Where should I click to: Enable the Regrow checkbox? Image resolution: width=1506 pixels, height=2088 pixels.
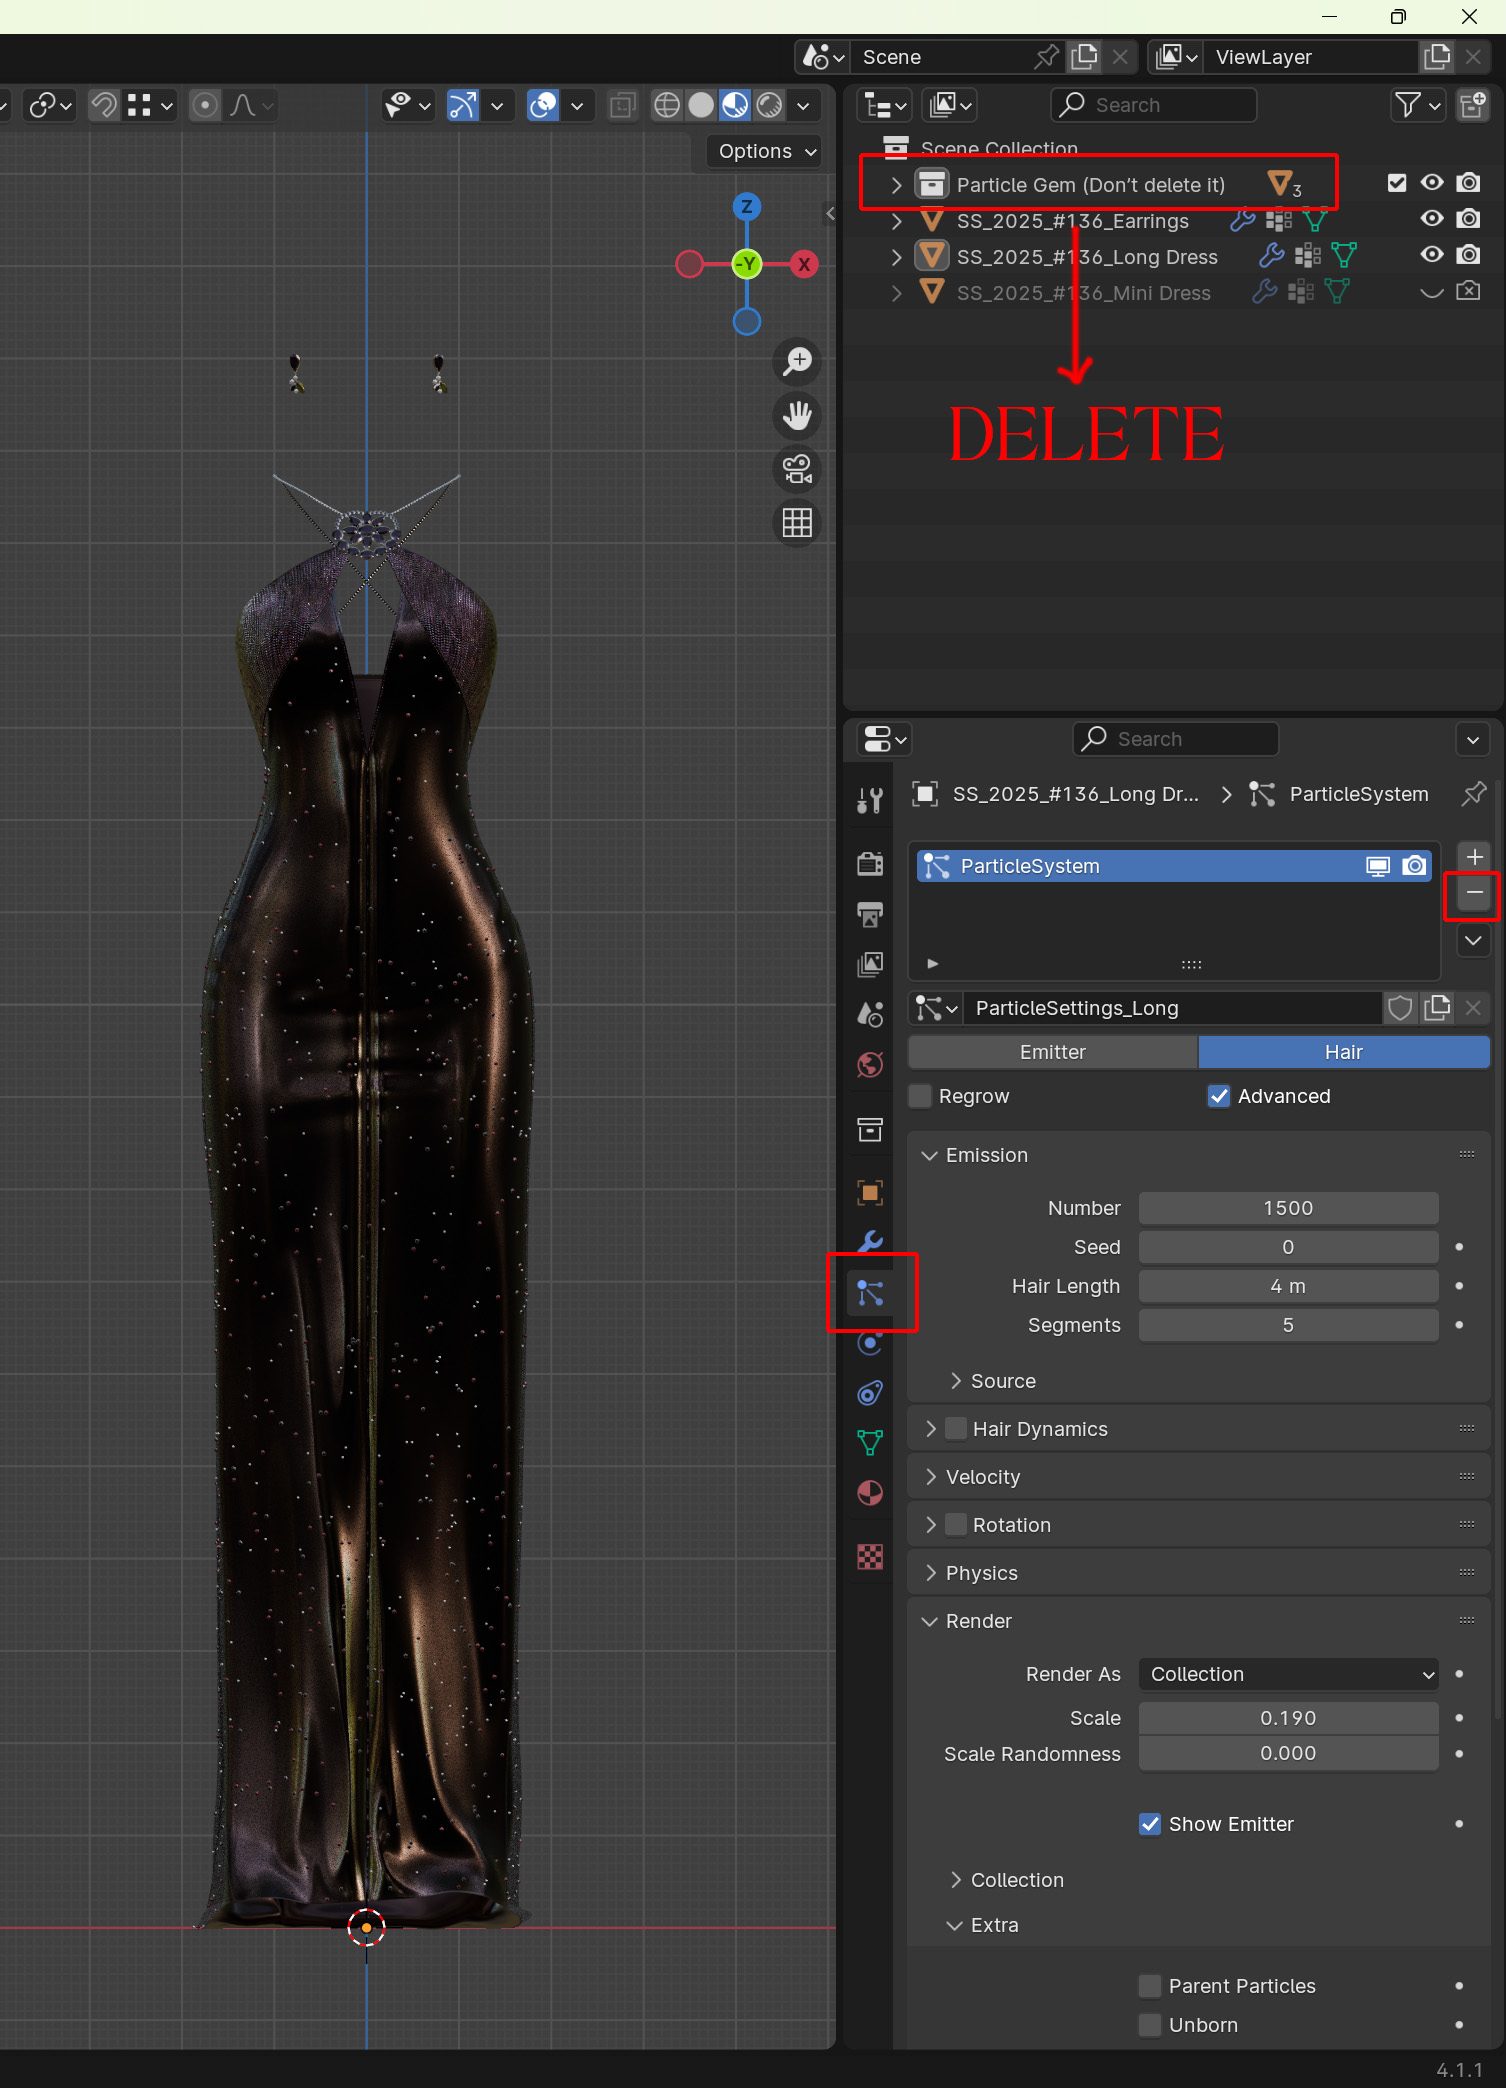921,1096
